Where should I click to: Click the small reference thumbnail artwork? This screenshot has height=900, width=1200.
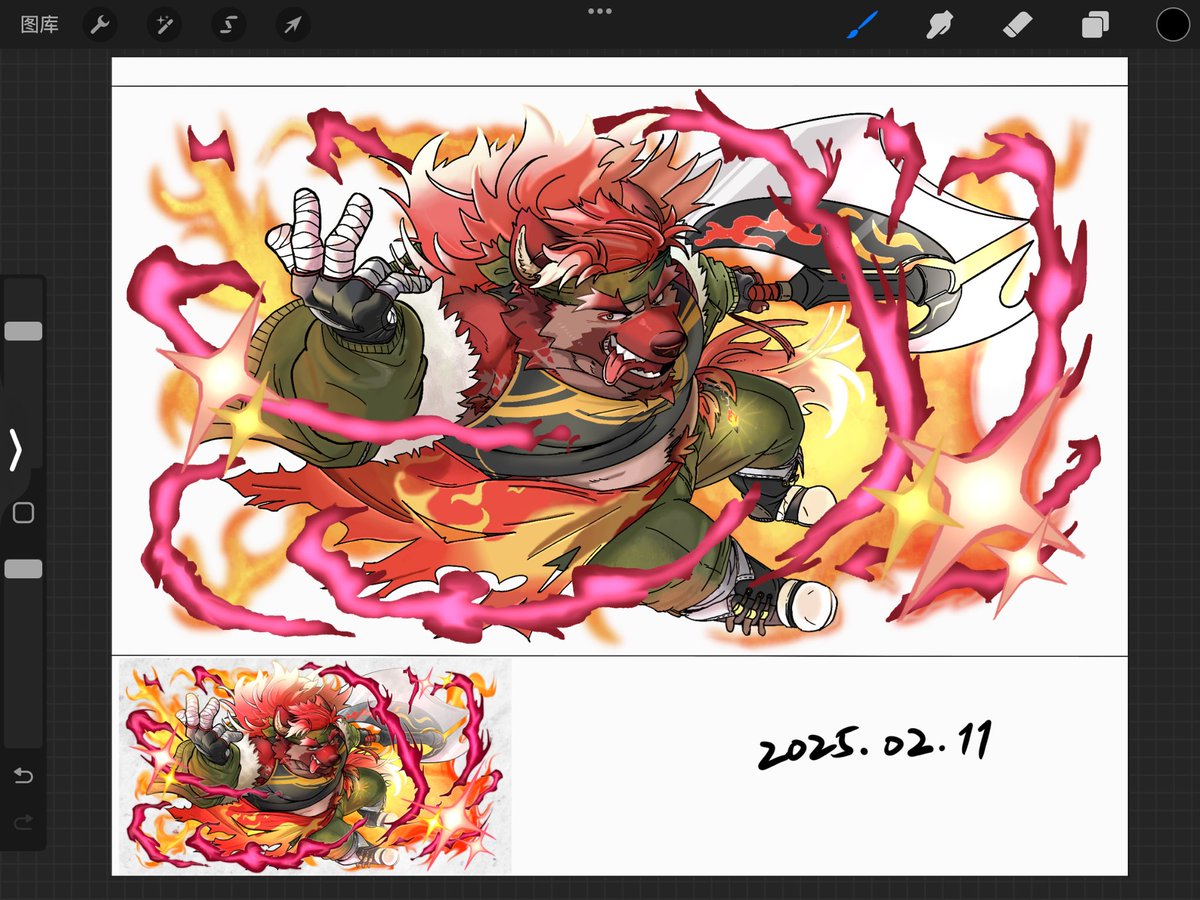pyautogui.click(x=315, y=764)
